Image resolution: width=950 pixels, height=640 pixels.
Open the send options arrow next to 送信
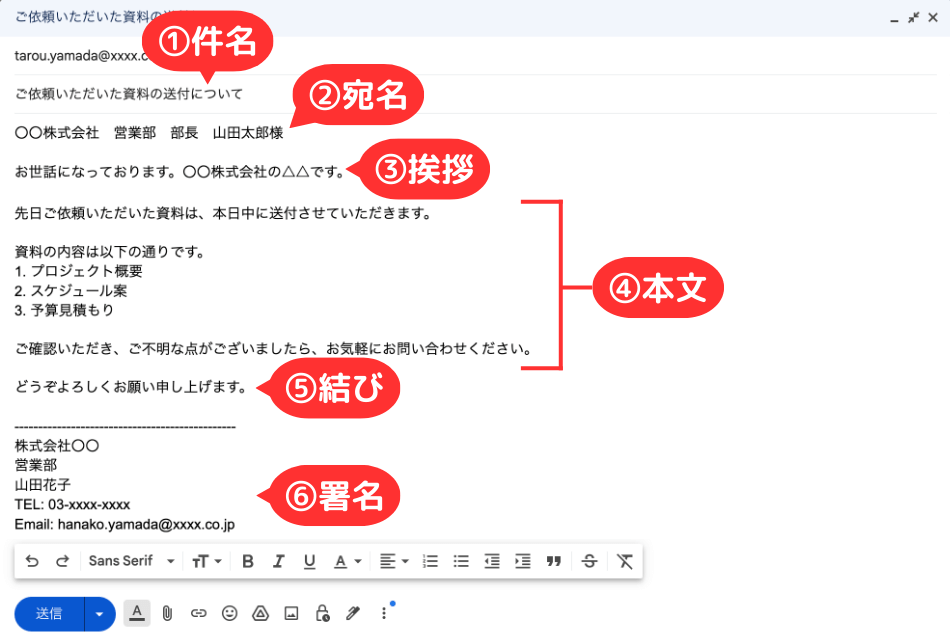tap(98, 613)
